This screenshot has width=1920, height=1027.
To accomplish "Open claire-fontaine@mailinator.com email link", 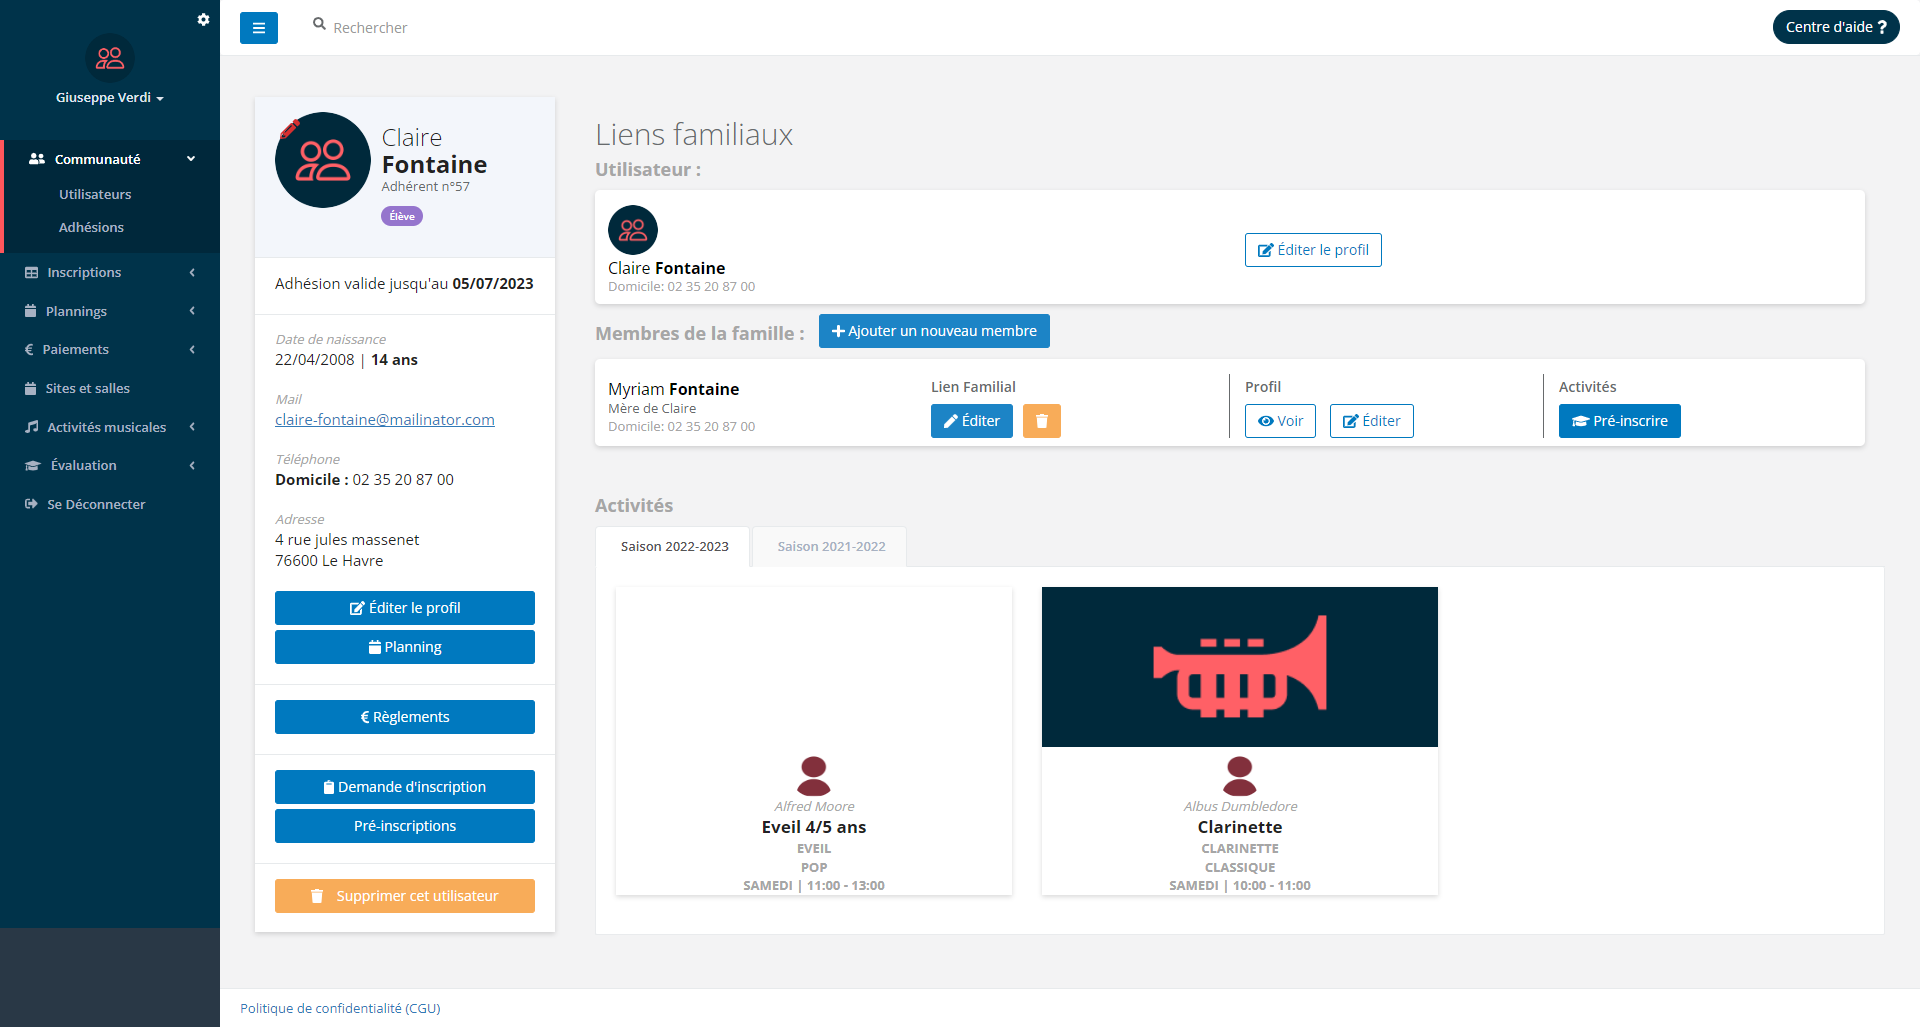I will tap(384, 419).
